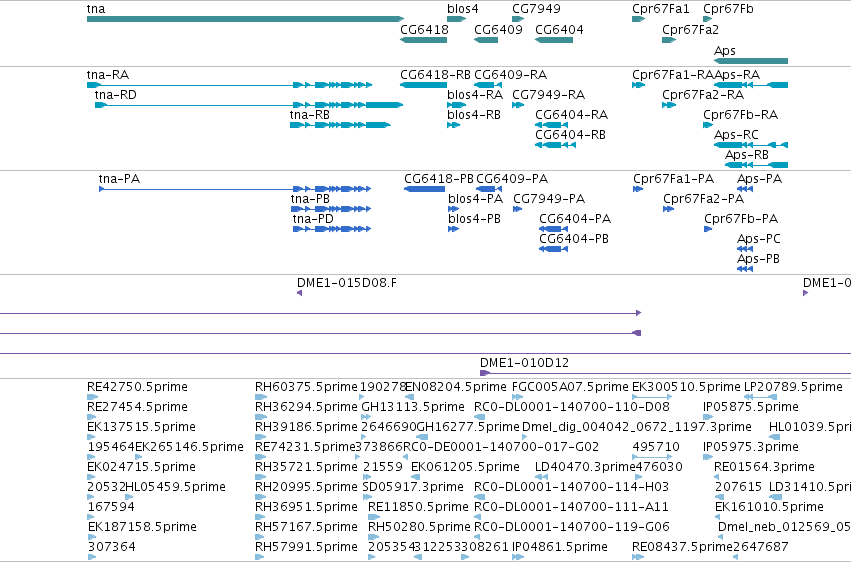Click the Cpr67Fa2 gene glyph
This screenshot has width=851, height=562.
669,40
